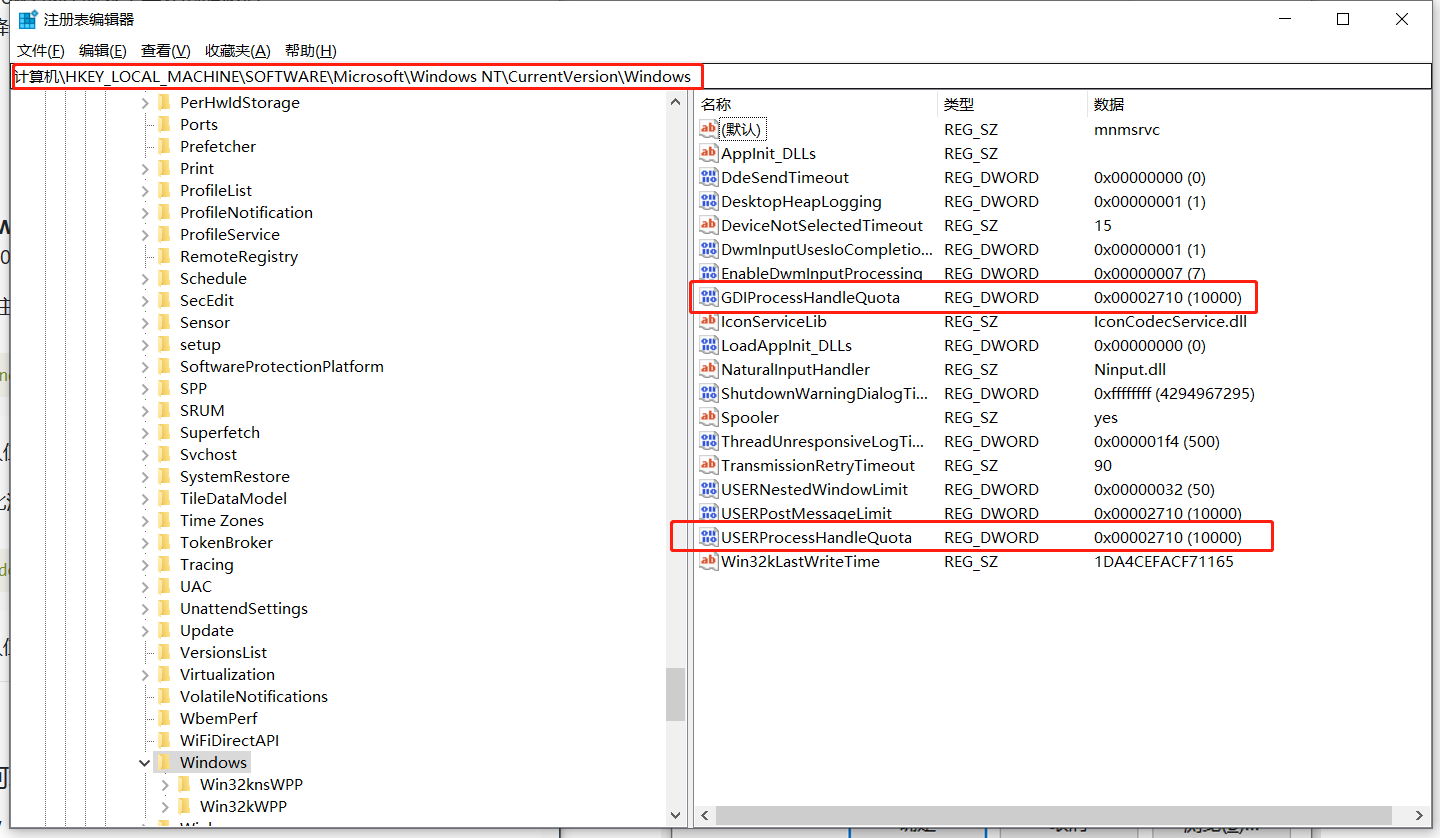Collapse the Windows key node
This screenshot has height=838, width=1440.
[145, 762]
